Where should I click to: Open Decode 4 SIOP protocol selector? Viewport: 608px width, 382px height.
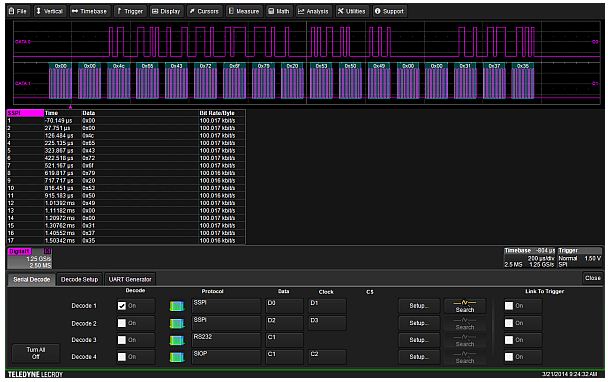[x=226, y=357]
